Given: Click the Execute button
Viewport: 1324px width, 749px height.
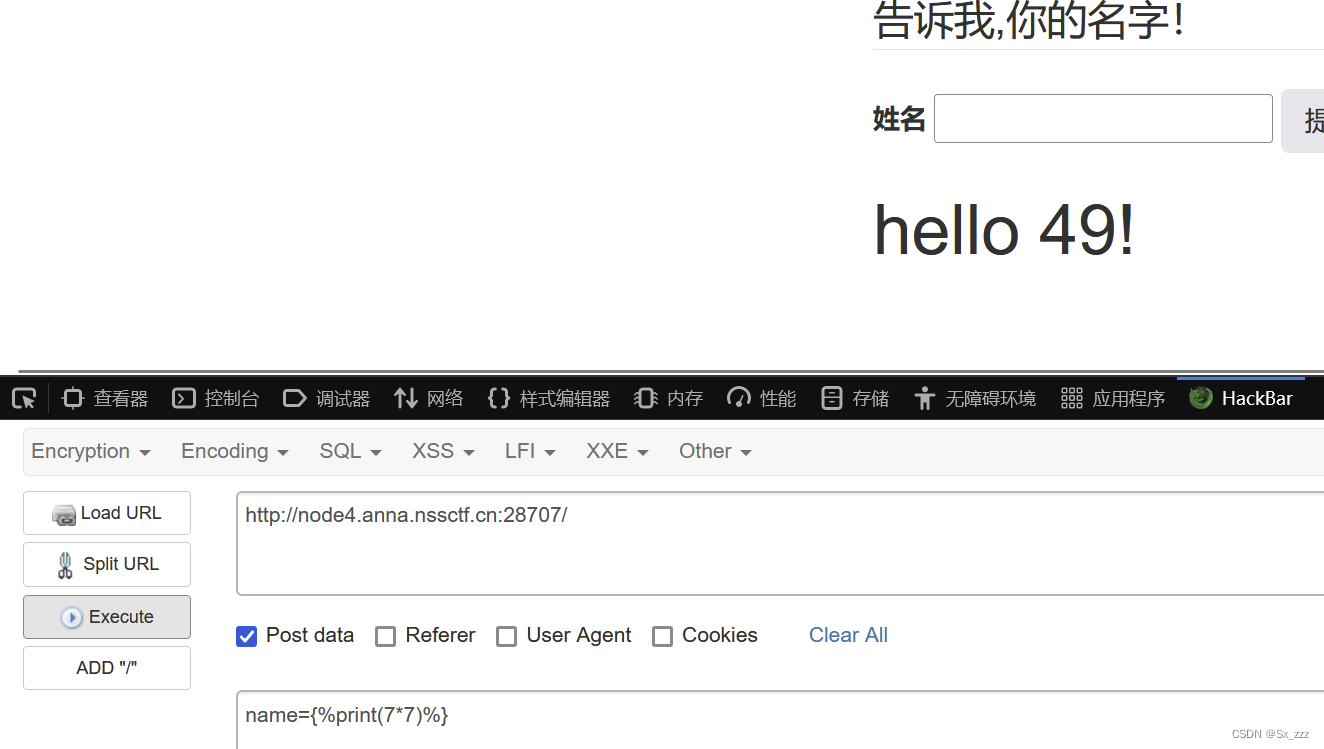Looking at the screenshot, I should point(107,617).
